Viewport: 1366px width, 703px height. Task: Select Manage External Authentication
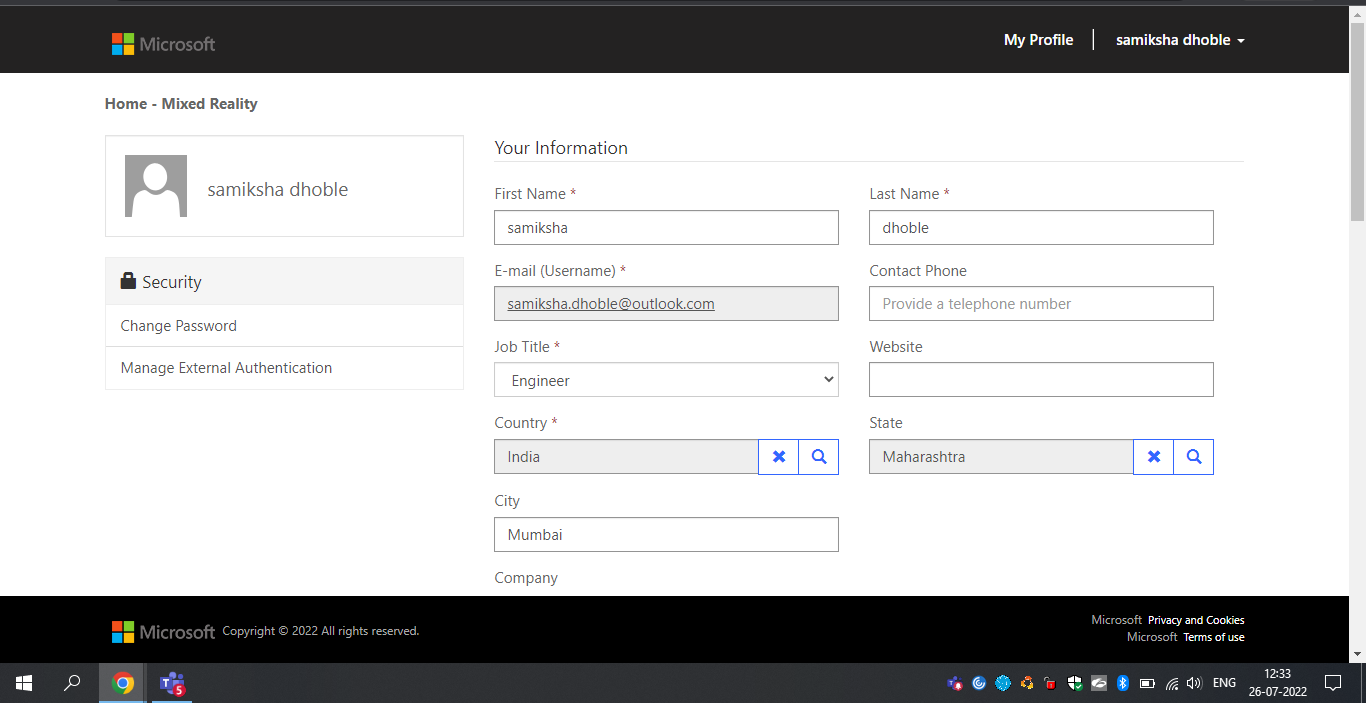tap(225, 367)
